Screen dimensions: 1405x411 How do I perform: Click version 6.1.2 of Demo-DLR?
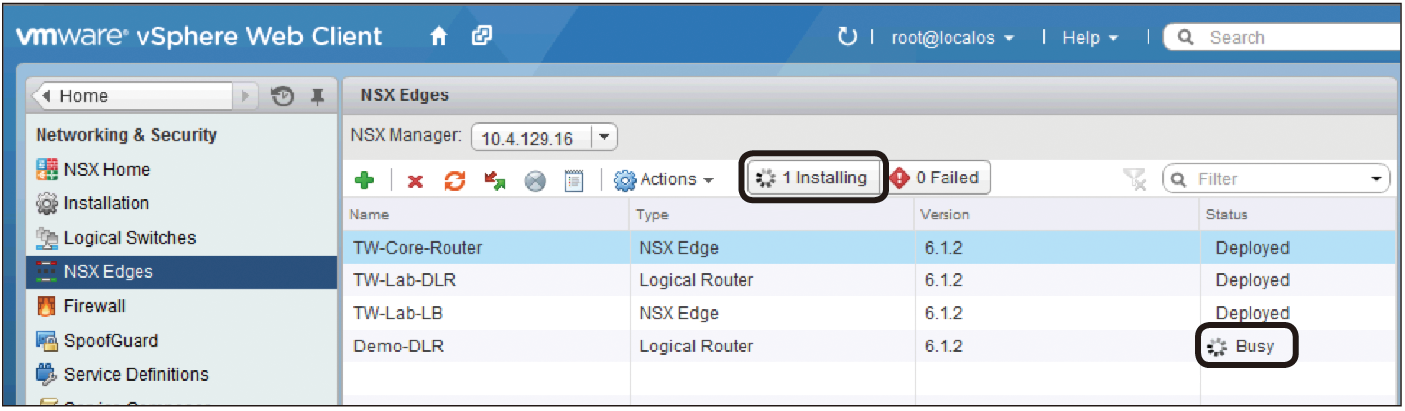[943, 346]
